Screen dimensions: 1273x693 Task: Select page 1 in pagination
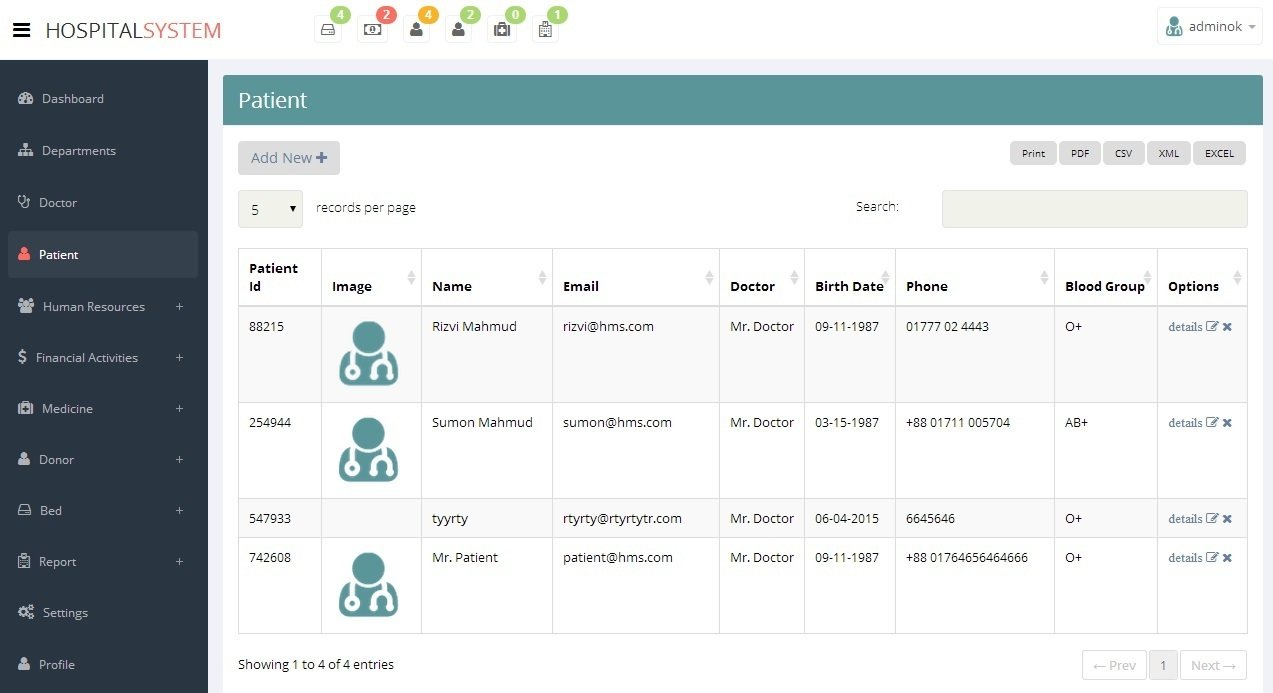[1163, 665]
